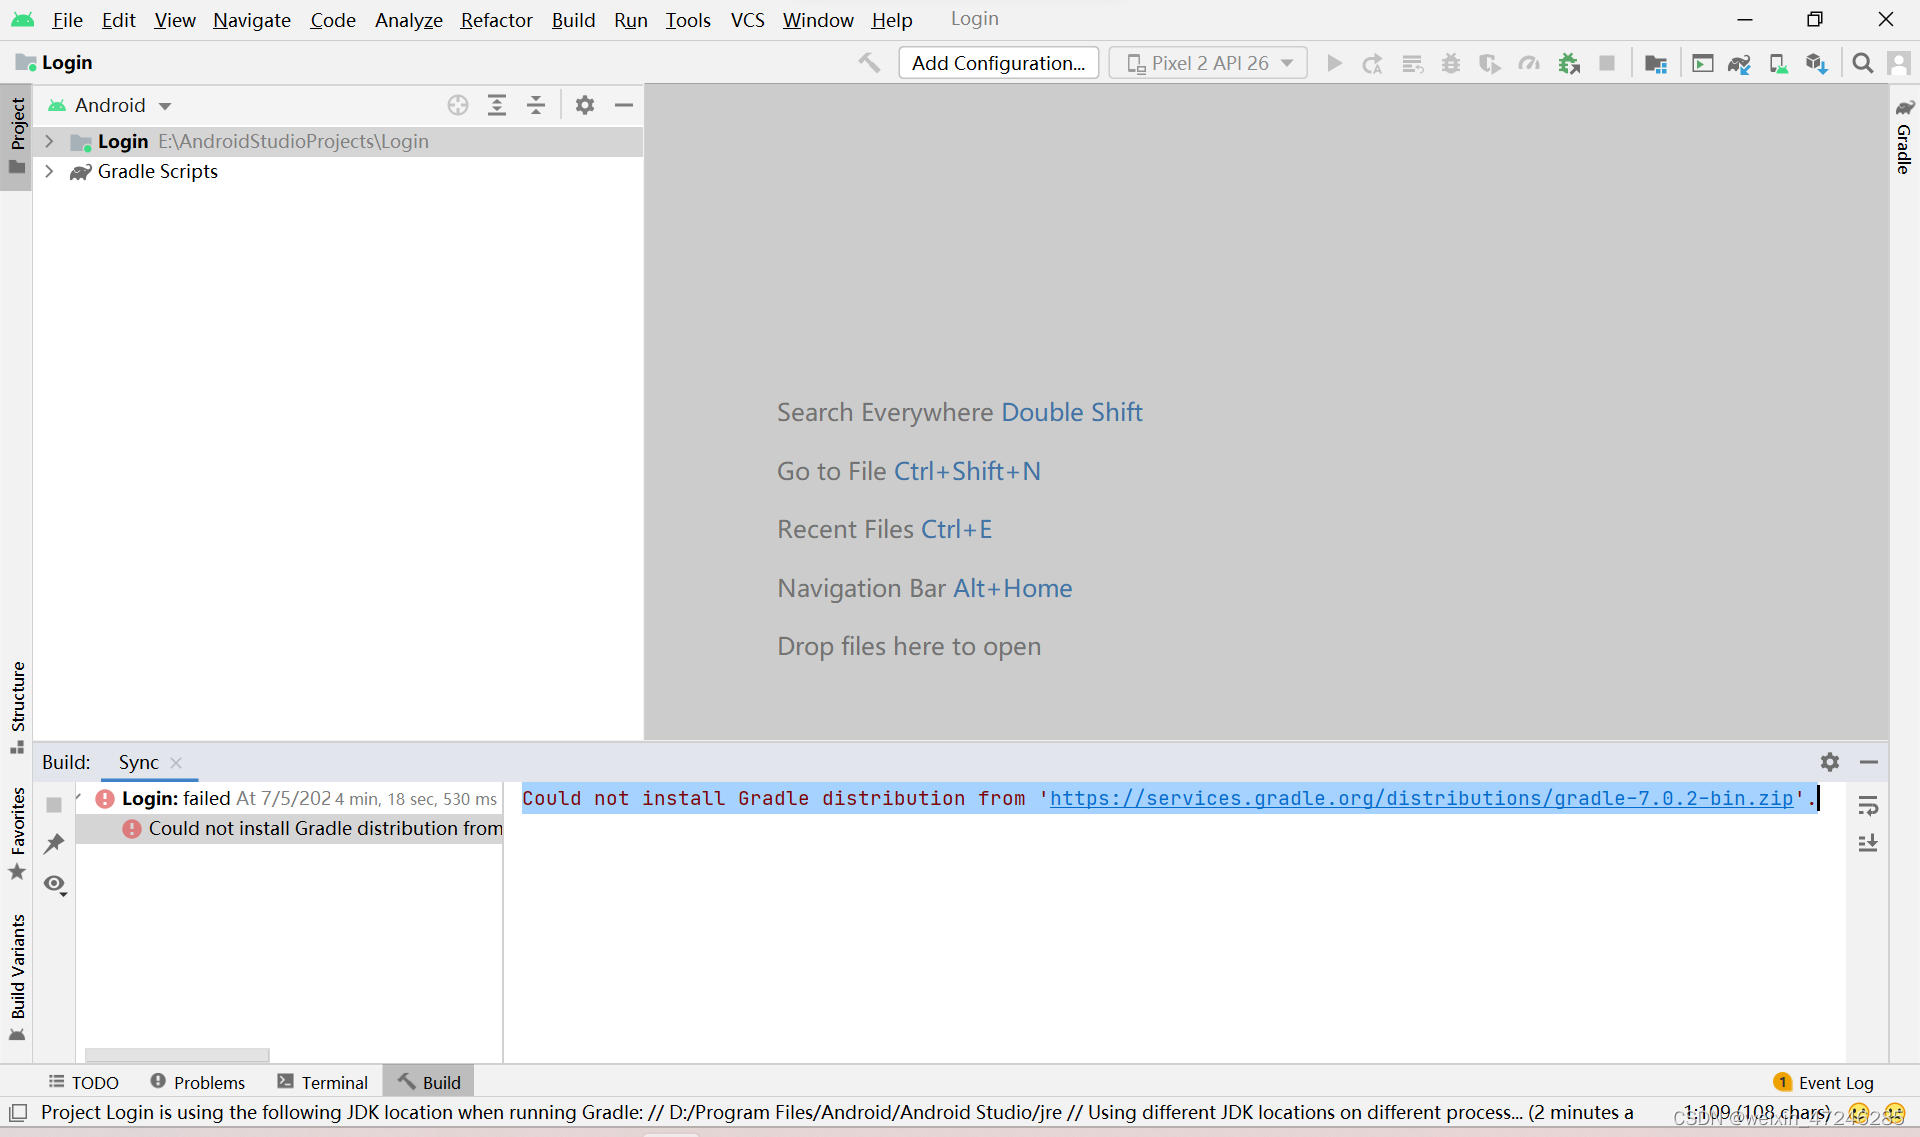Select the Sync tab in Build
Viewport: 1920px width, 1137px height.
138,762
